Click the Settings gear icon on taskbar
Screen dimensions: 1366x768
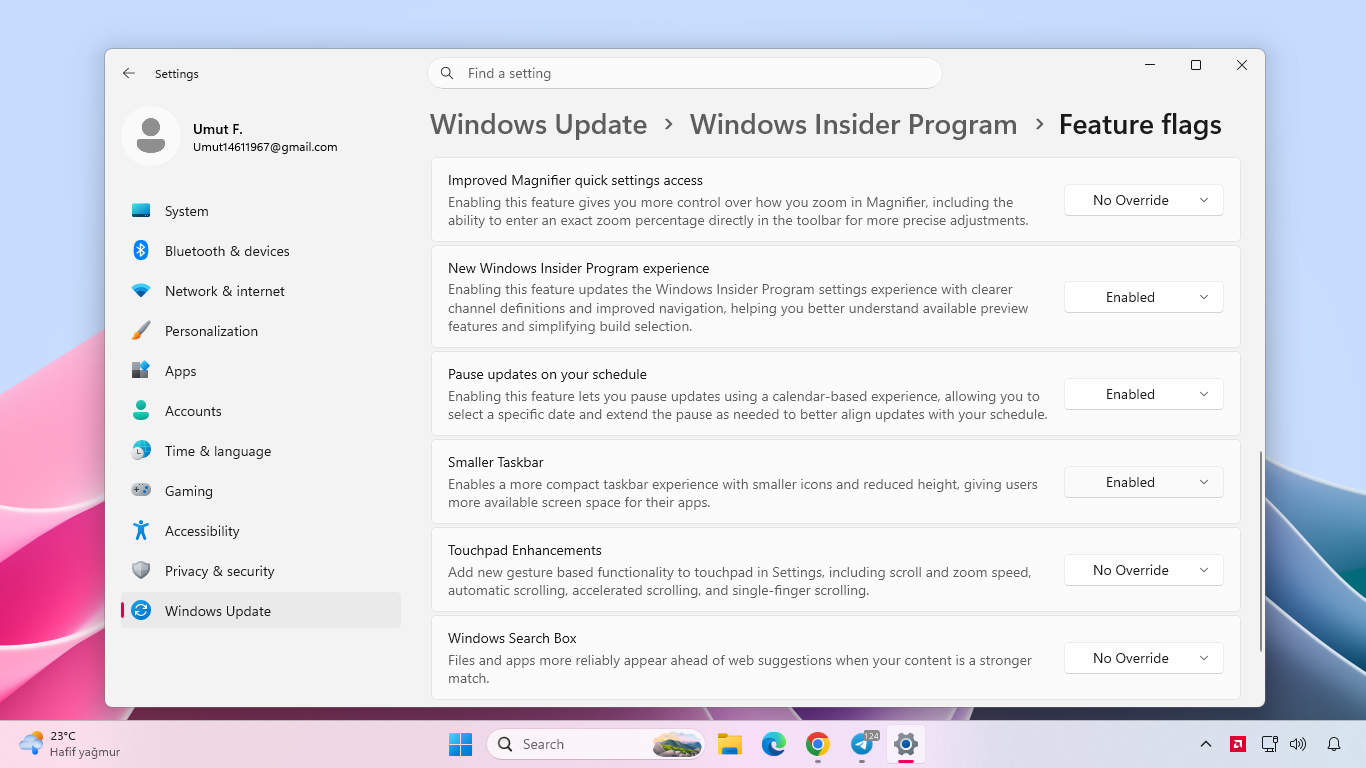(906, 744)
